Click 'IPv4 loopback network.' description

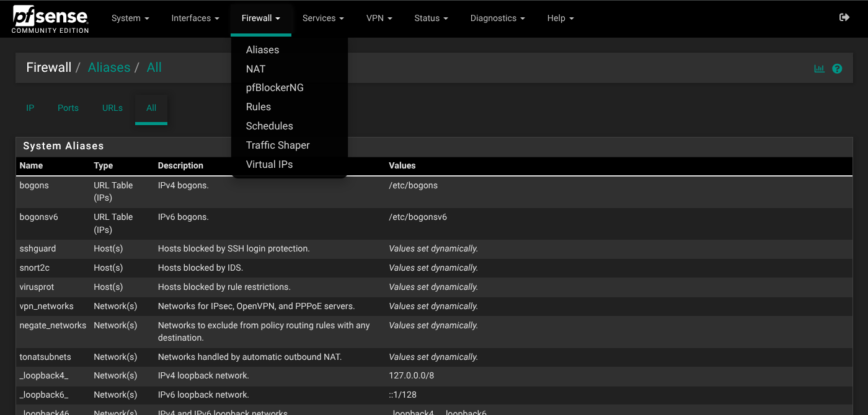click(x=204, y=376)
